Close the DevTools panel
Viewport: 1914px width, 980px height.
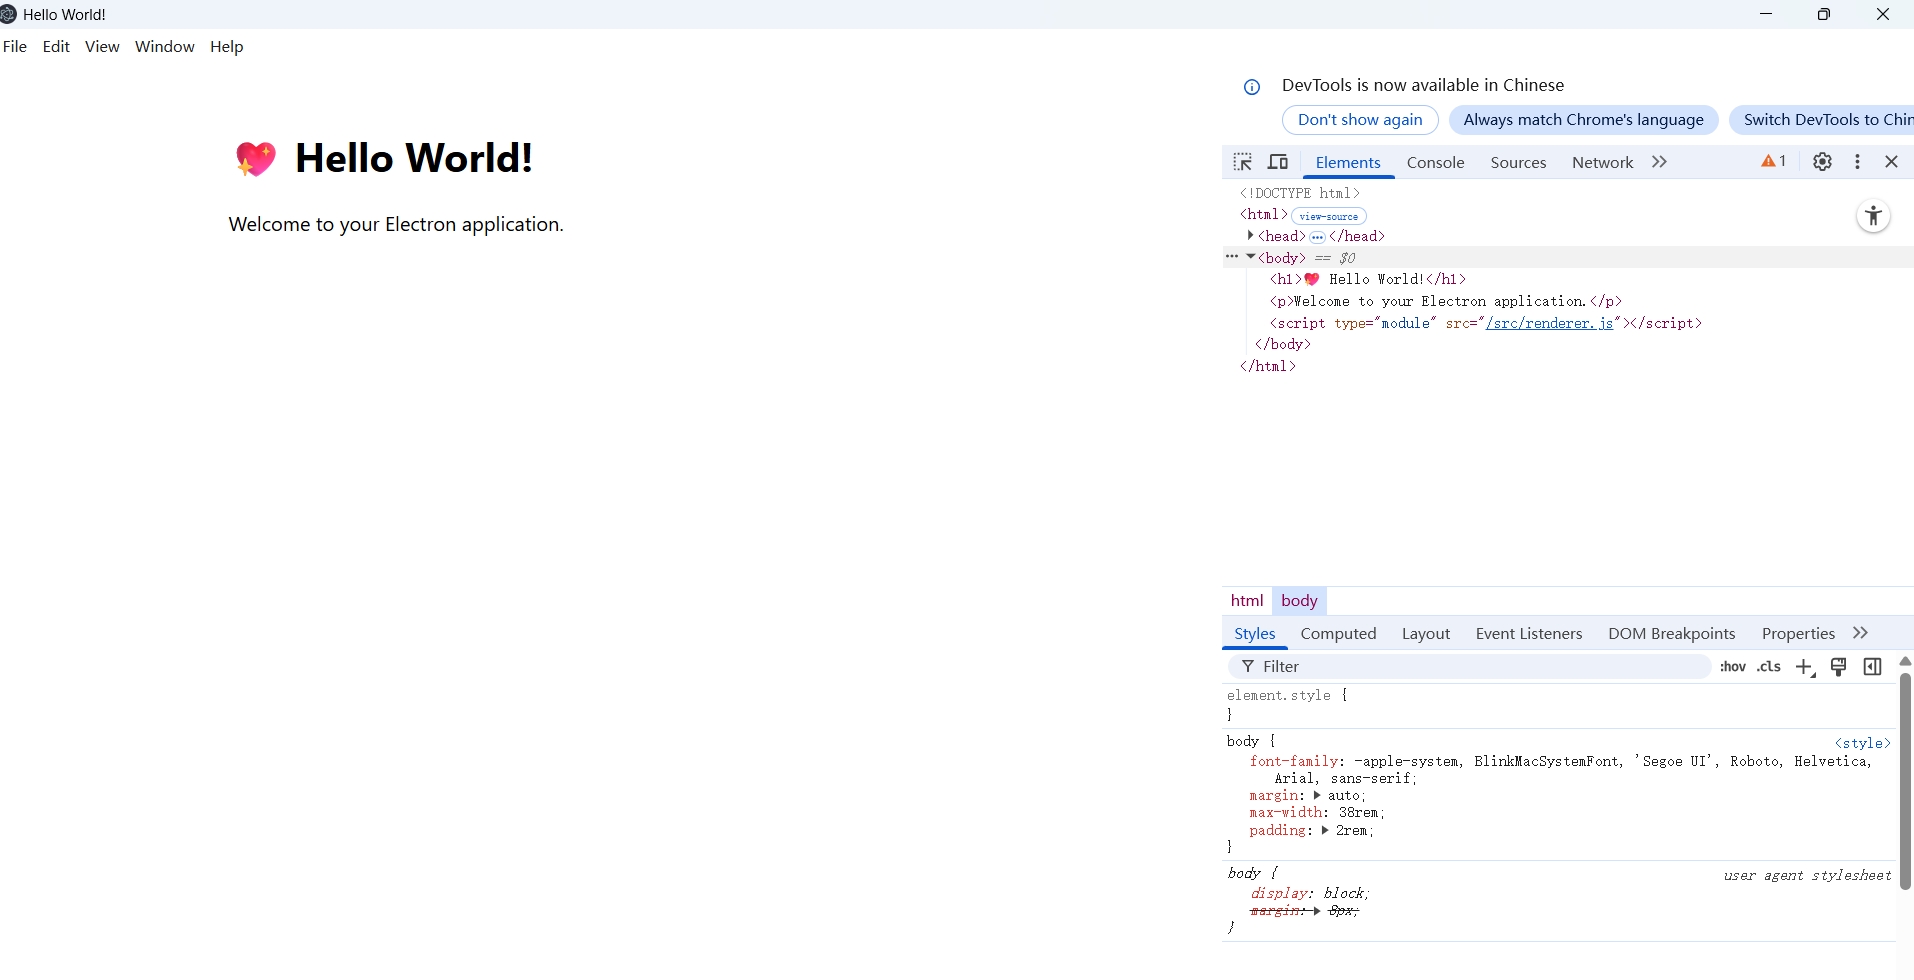pos(1891,162)
